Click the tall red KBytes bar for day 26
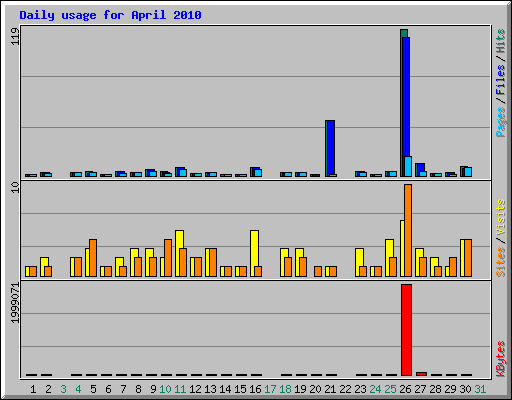This screenshot has width=512, height=400. tap(406, 330)
